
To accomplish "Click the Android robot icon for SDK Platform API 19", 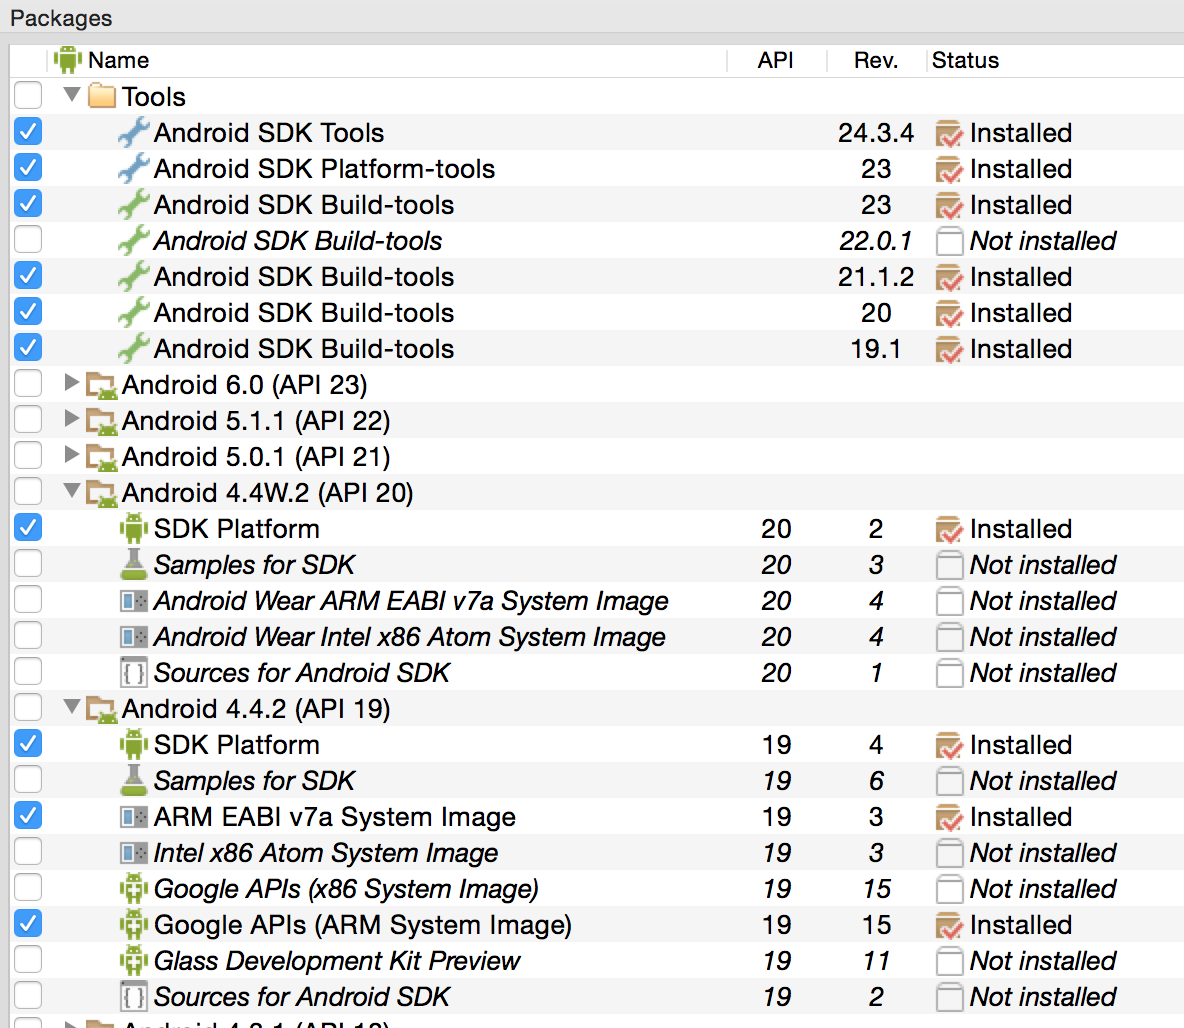I will [133, 745].
